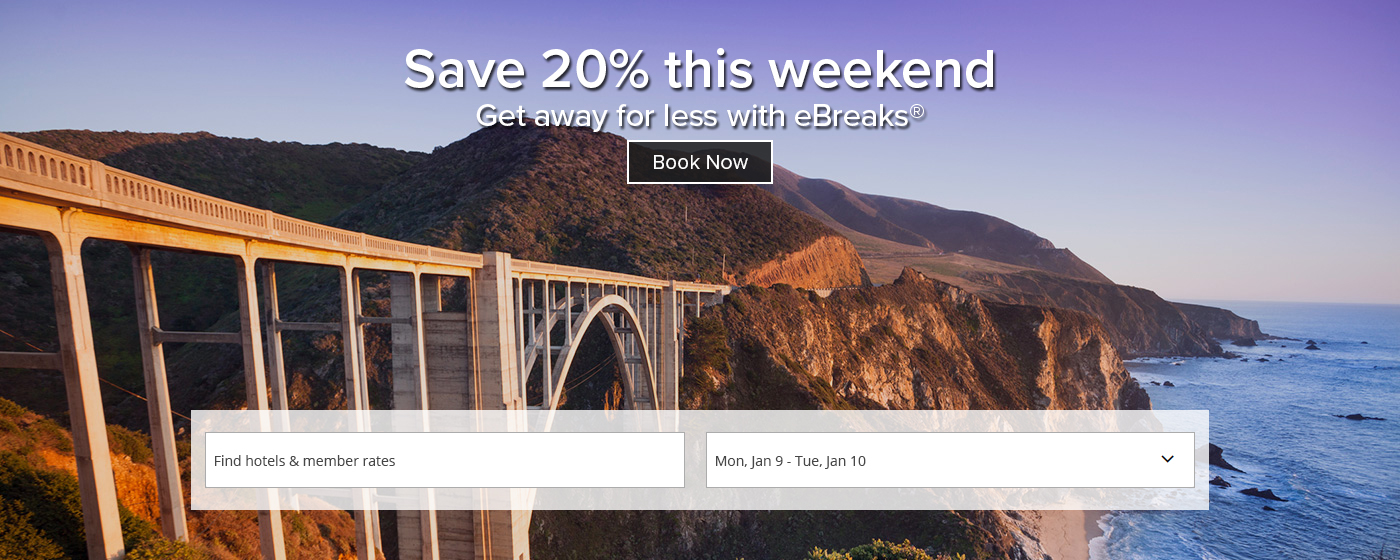
Task: Open the stay dates dropdown field
Action: pos(930,460)
